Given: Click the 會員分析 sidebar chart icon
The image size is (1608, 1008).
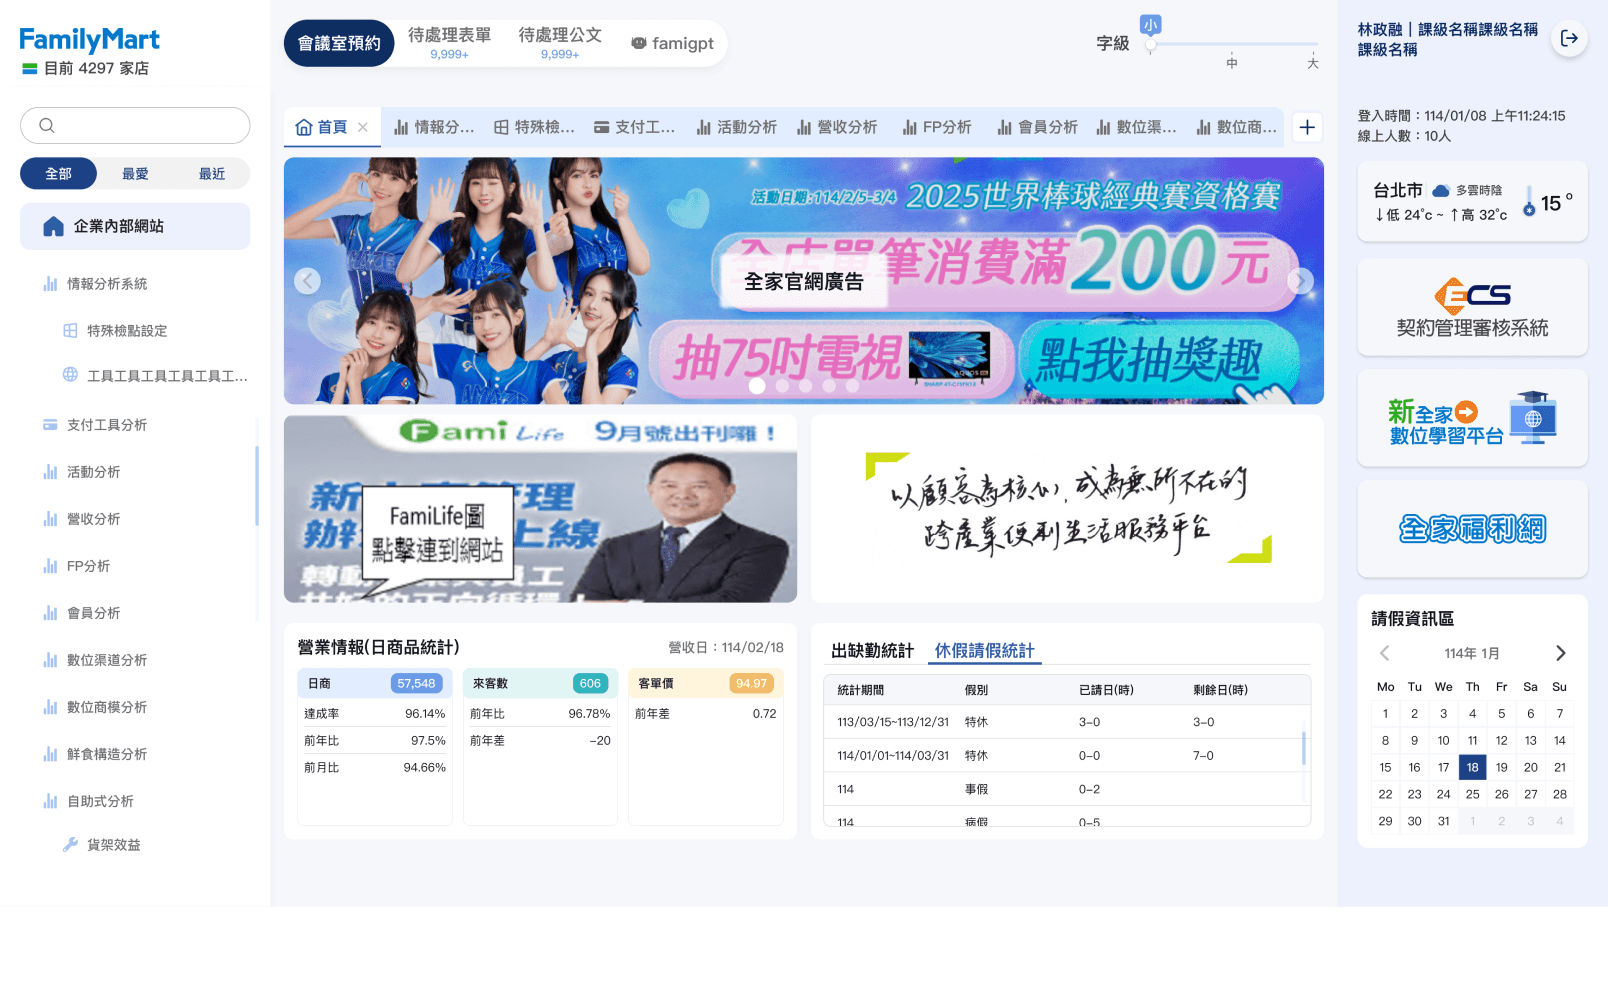Looking at the screenshot, I should pos(50,613).
